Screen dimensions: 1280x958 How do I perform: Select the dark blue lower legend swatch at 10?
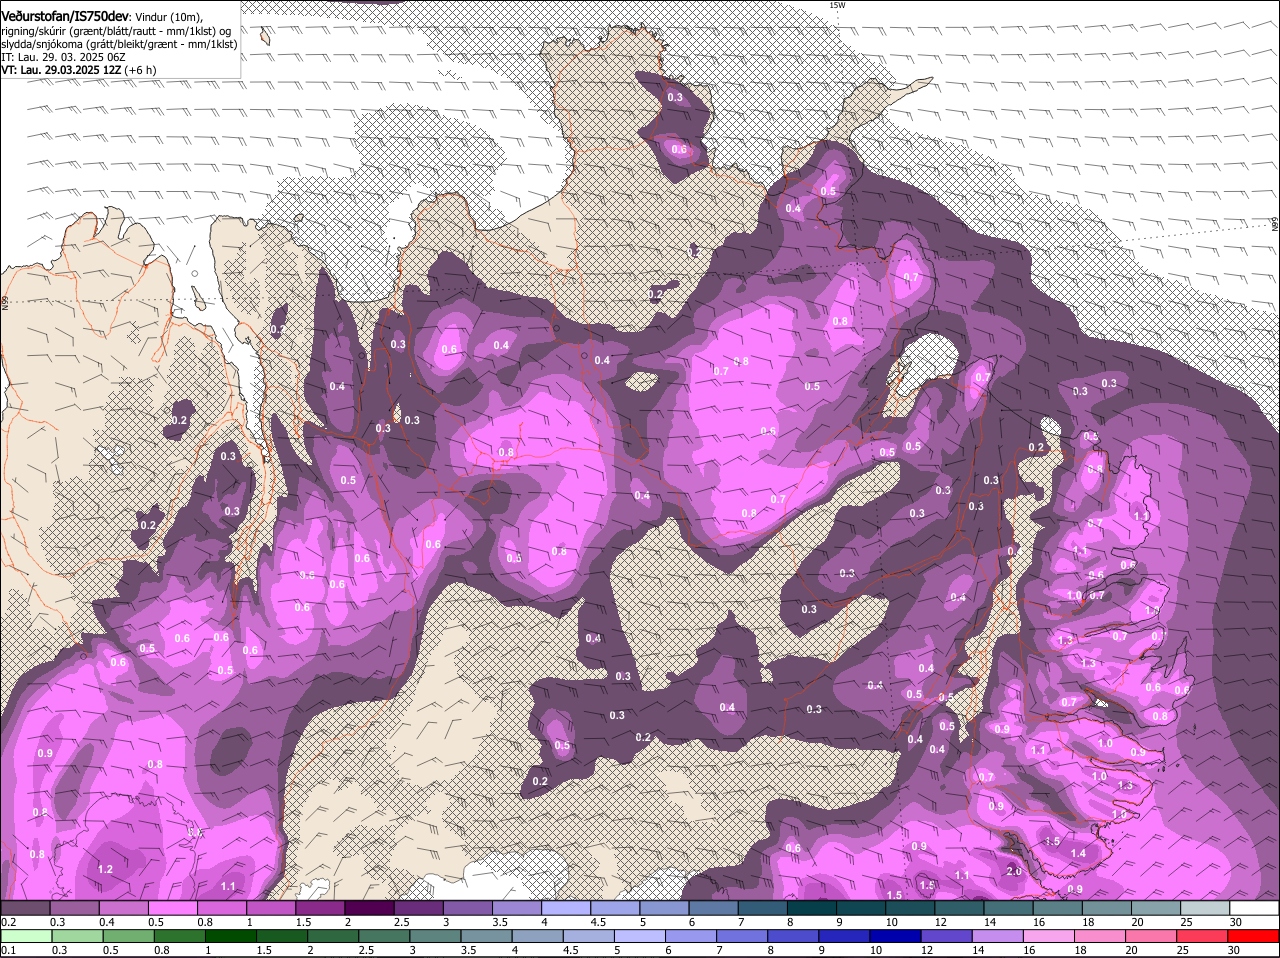897,936
